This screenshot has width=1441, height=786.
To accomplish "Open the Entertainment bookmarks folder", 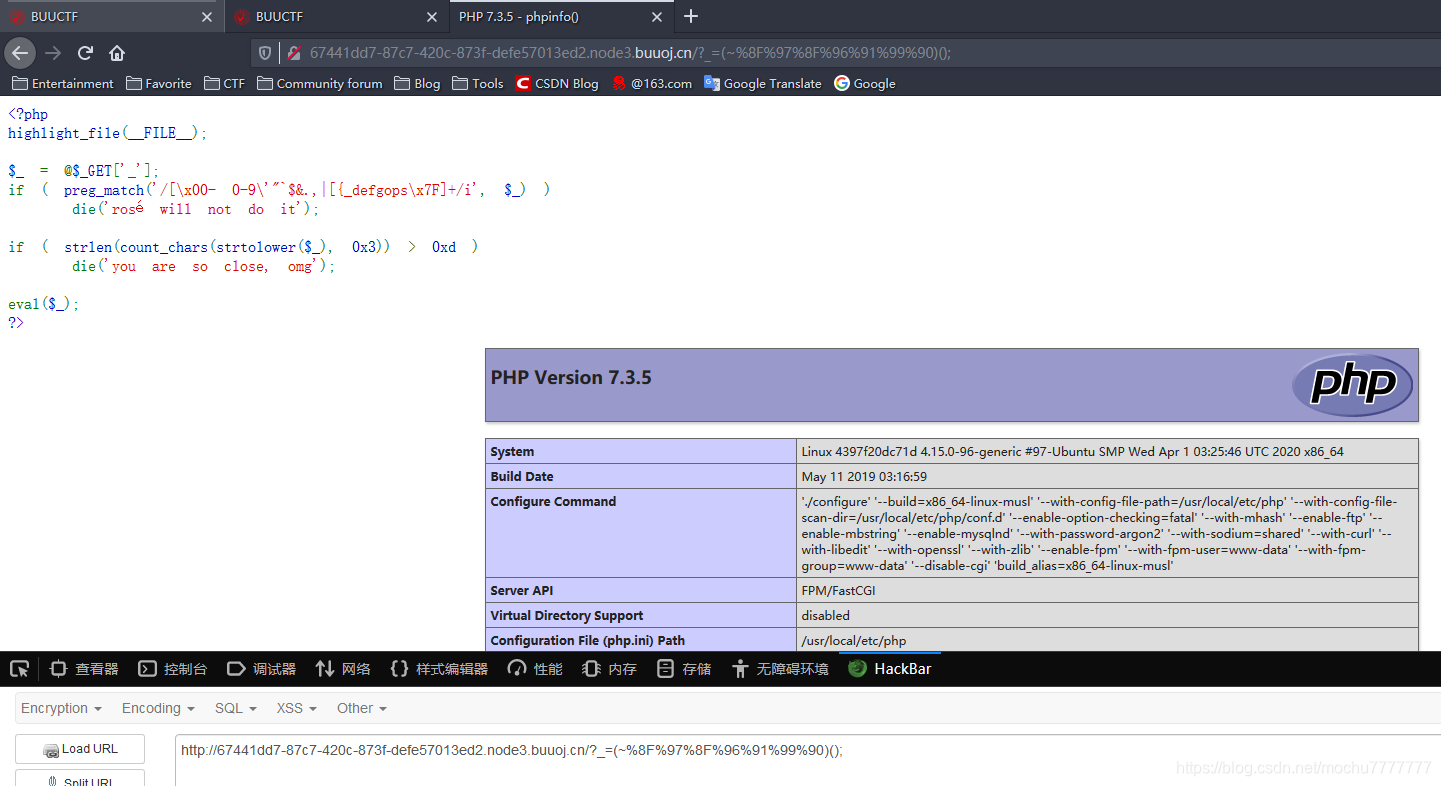I will point(63,83).
